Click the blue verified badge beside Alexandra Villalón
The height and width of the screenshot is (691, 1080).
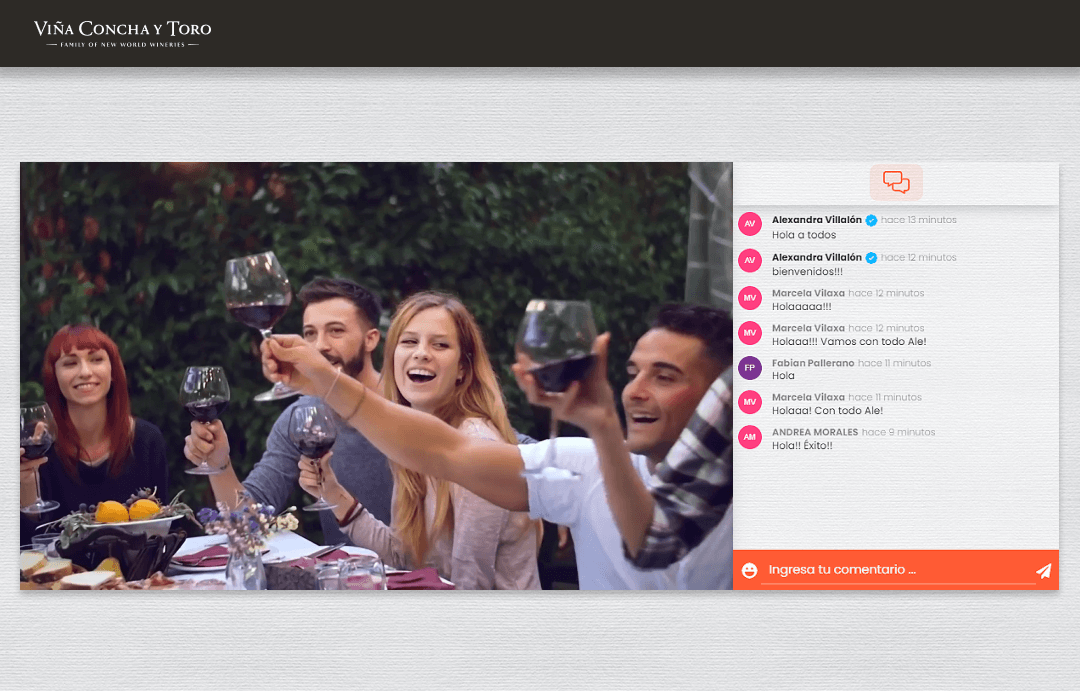click(871, 219)
